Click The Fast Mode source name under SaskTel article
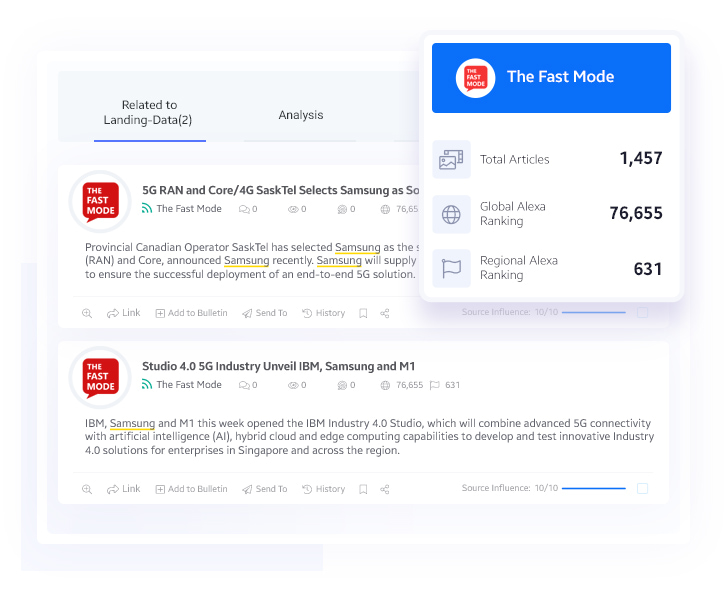 189,208
